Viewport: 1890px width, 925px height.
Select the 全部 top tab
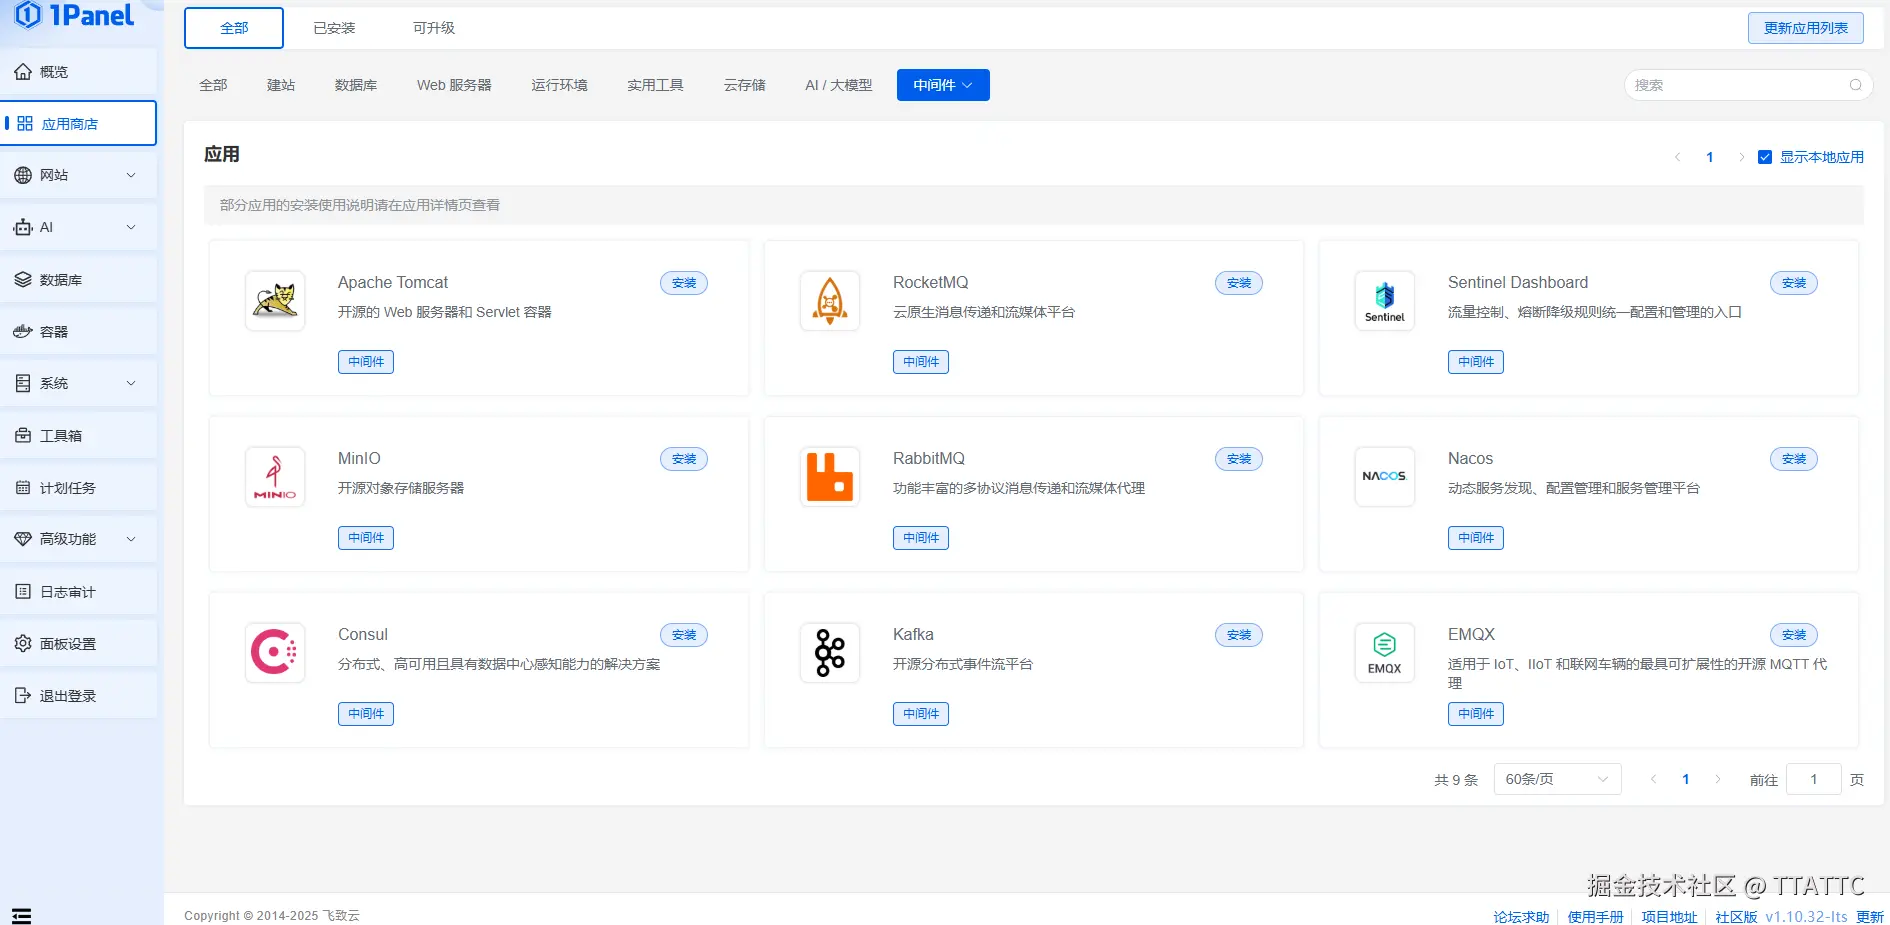coord(234,28)
